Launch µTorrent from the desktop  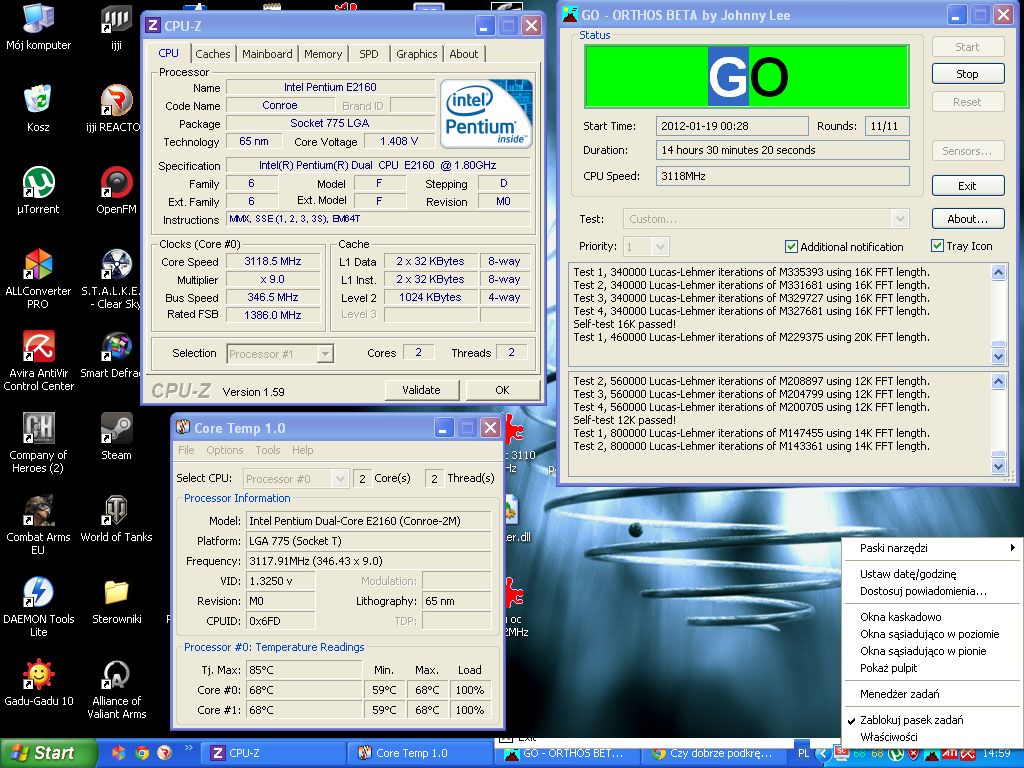tap(39, 182)
